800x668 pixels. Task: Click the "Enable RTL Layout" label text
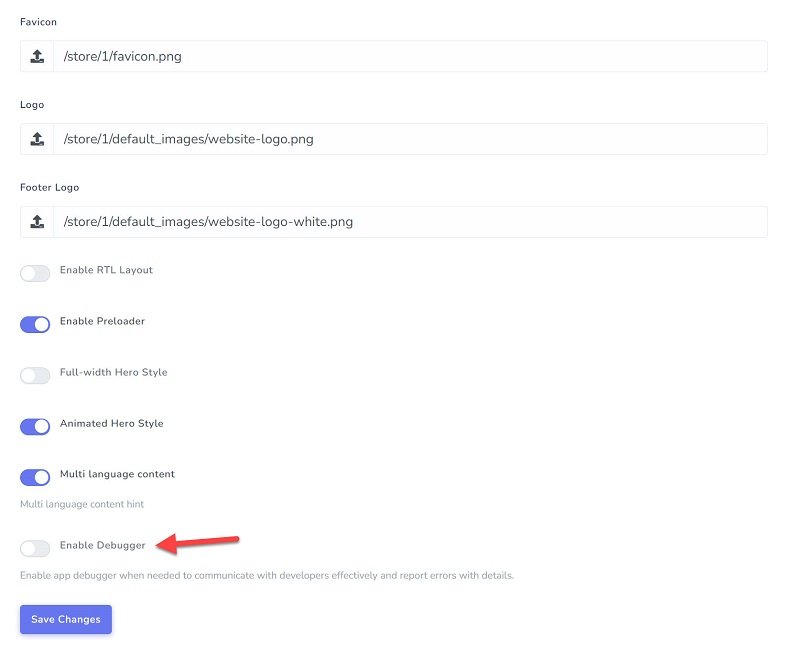pyautogui.click(x=106, y=270)
